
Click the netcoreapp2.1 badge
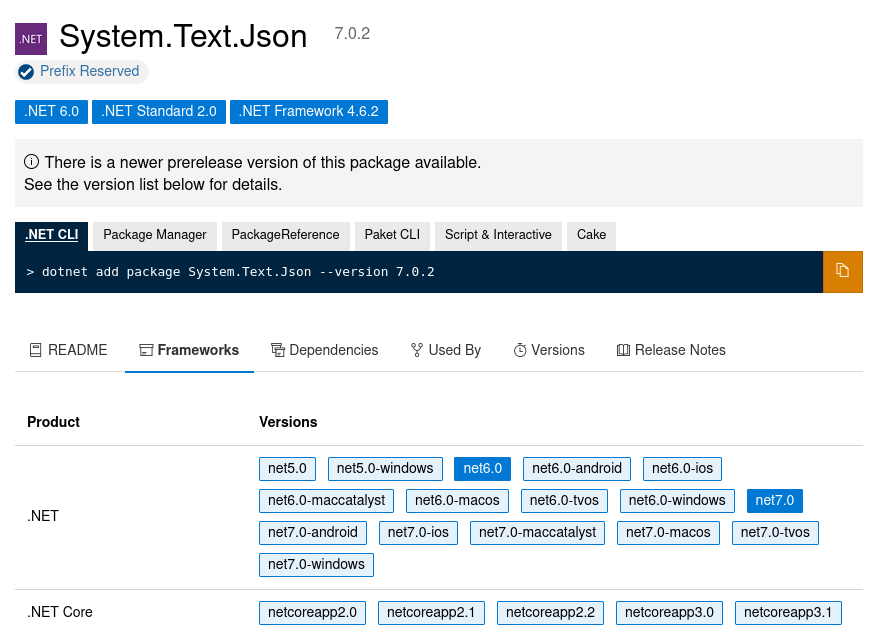pyautogui.click(x=431, y=613)
